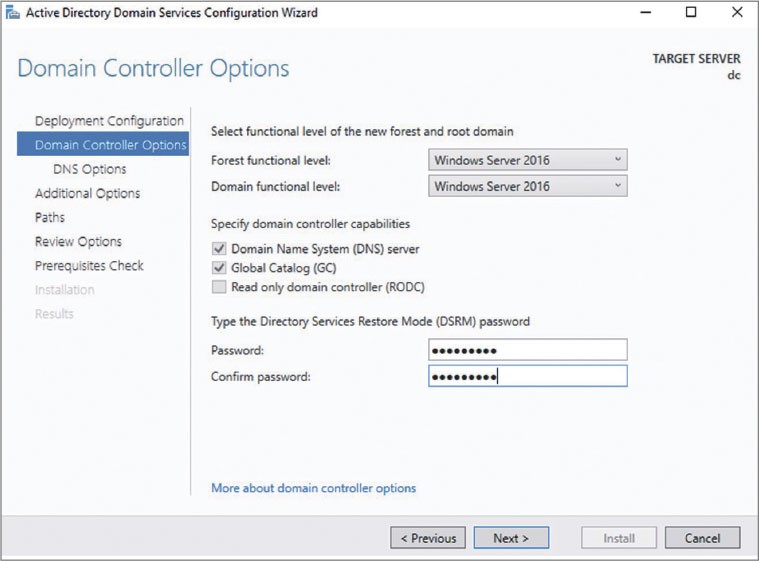Viewport: 759px width, 561px height.
Task: Switch to Additional Options page
Action: pos(87,193)
